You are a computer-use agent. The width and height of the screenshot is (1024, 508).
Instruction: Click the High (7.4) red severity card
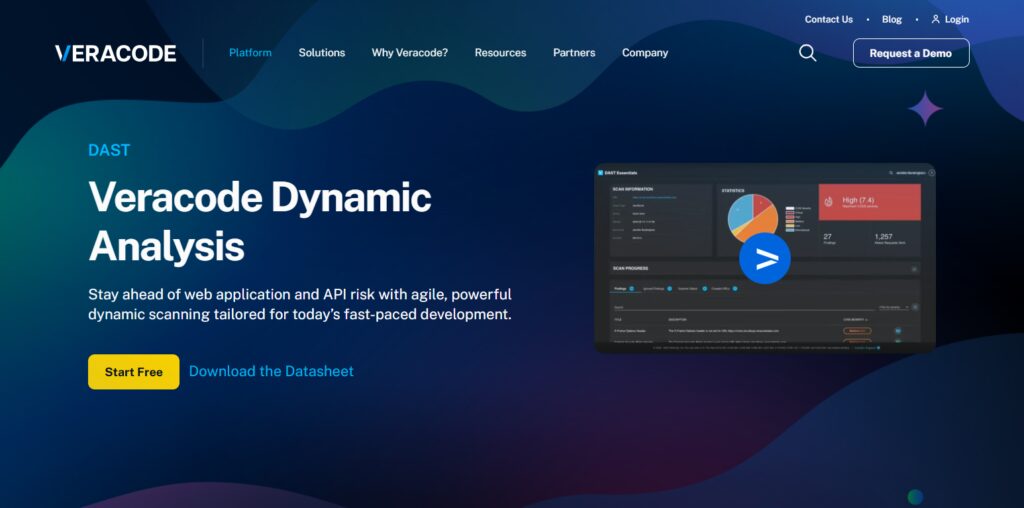(870, 202)
